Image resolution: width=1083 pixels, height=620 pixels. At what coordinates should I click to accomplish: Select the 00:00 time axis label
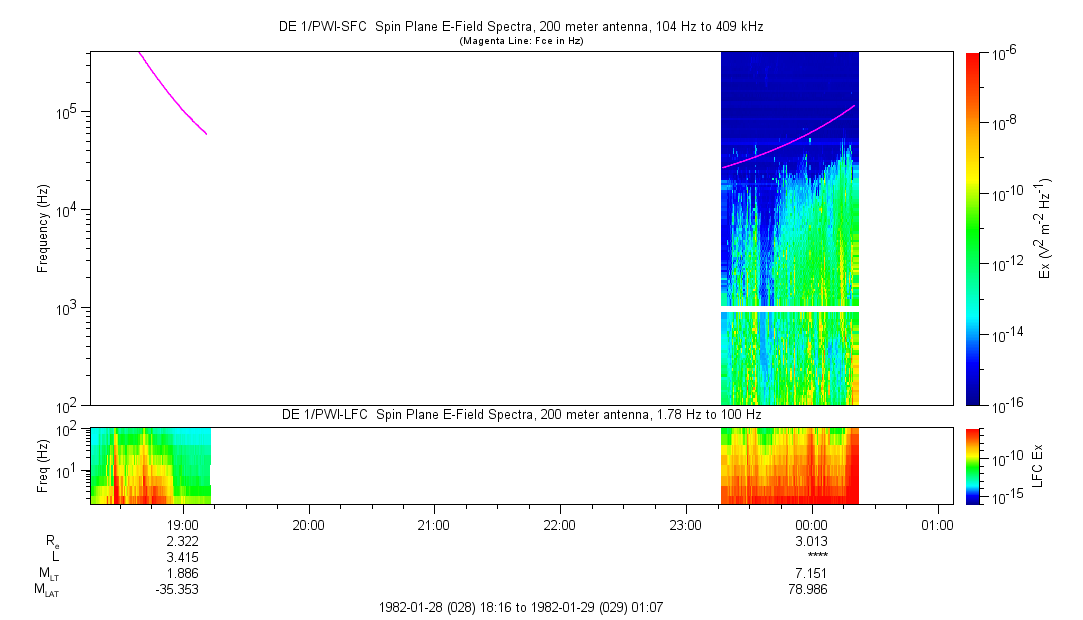(811, 524)
